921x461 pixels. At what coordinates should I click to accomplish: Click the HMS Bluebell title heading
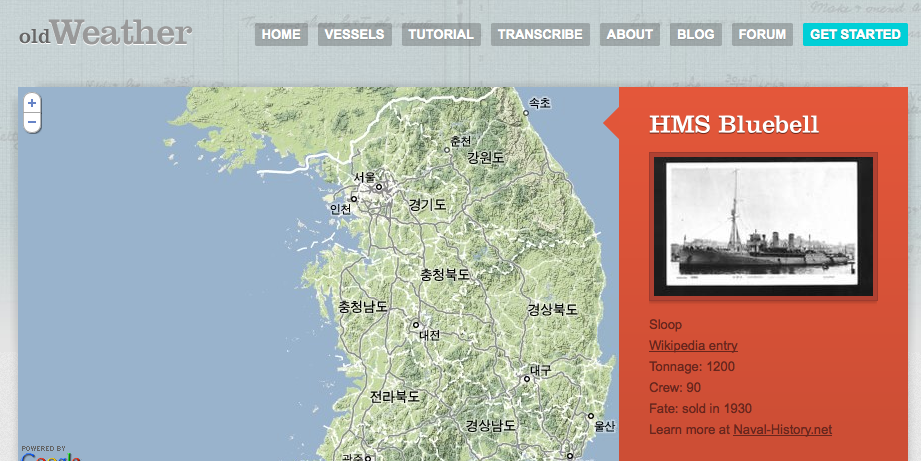[734, 125]
